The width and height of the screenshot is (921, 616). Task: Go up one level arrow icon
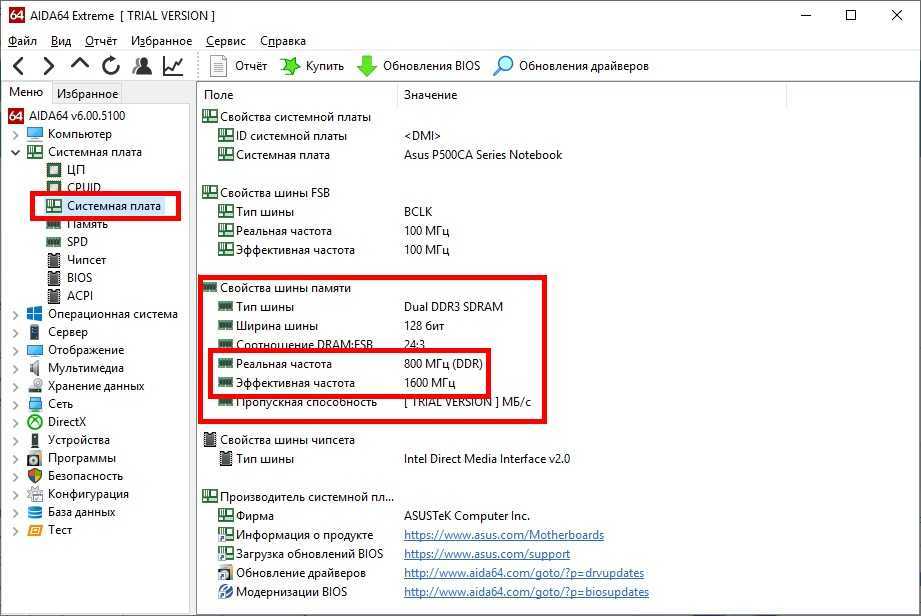[80, 65]
